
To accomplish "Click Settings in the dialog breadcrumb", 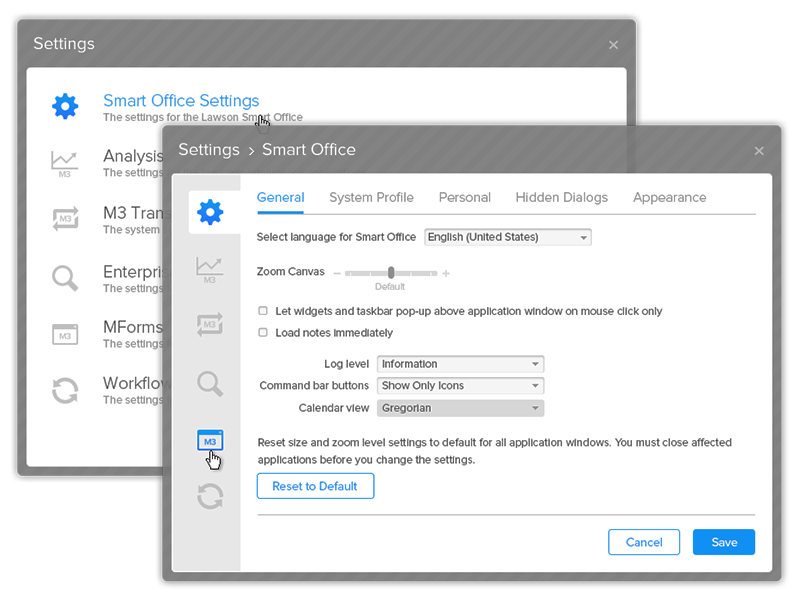I will click(209, 149).
